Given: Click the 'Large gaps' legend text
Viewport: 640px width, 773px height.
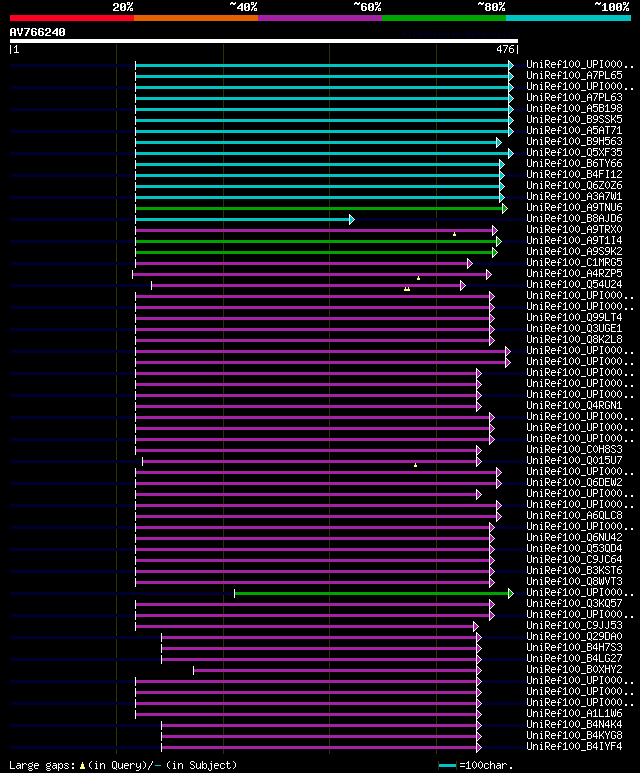Looking at the screenshot, I should pyautogui.click(x=42, y=766).
